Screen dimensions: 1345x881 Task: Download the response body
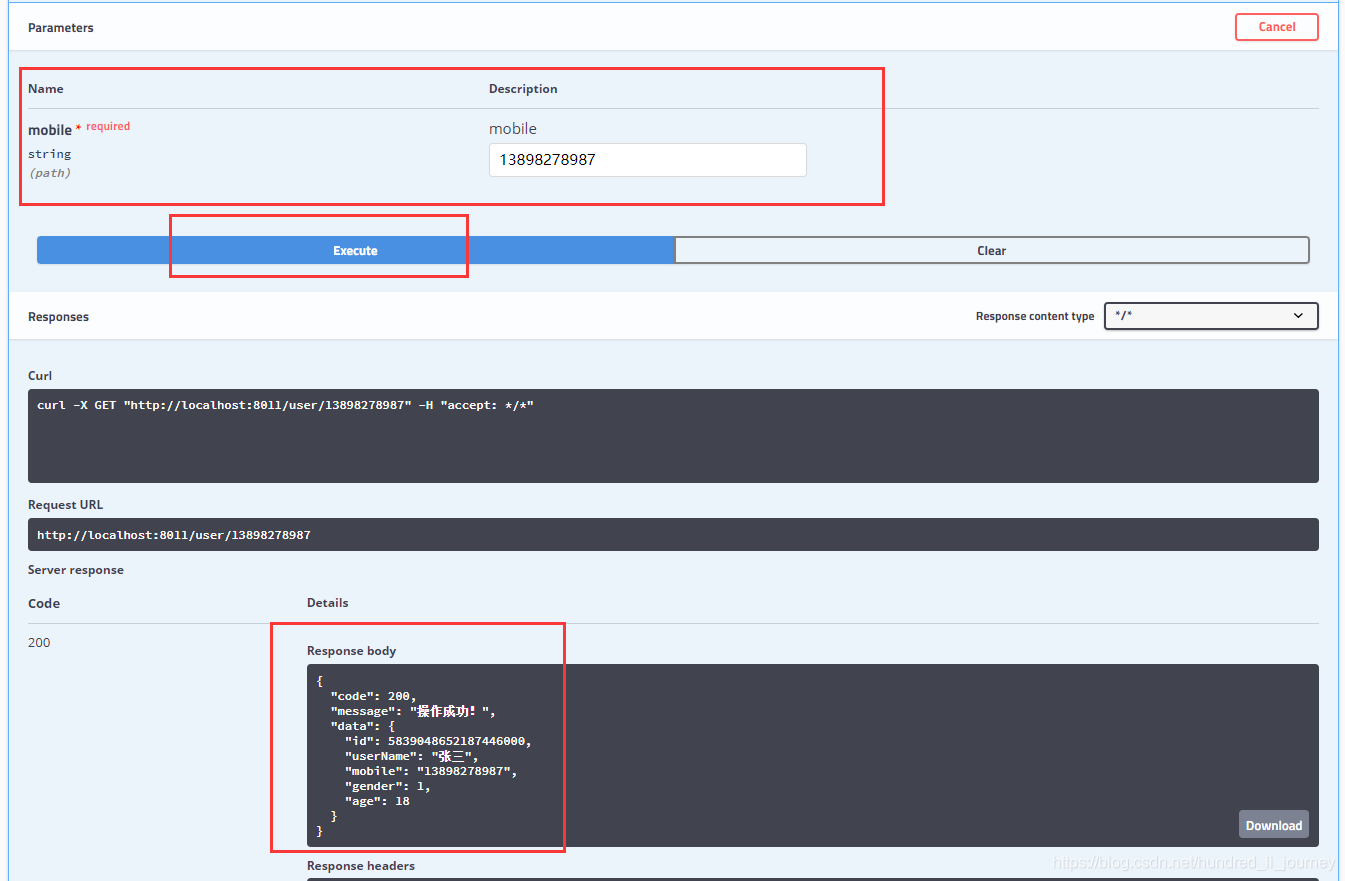point(1273,824)
